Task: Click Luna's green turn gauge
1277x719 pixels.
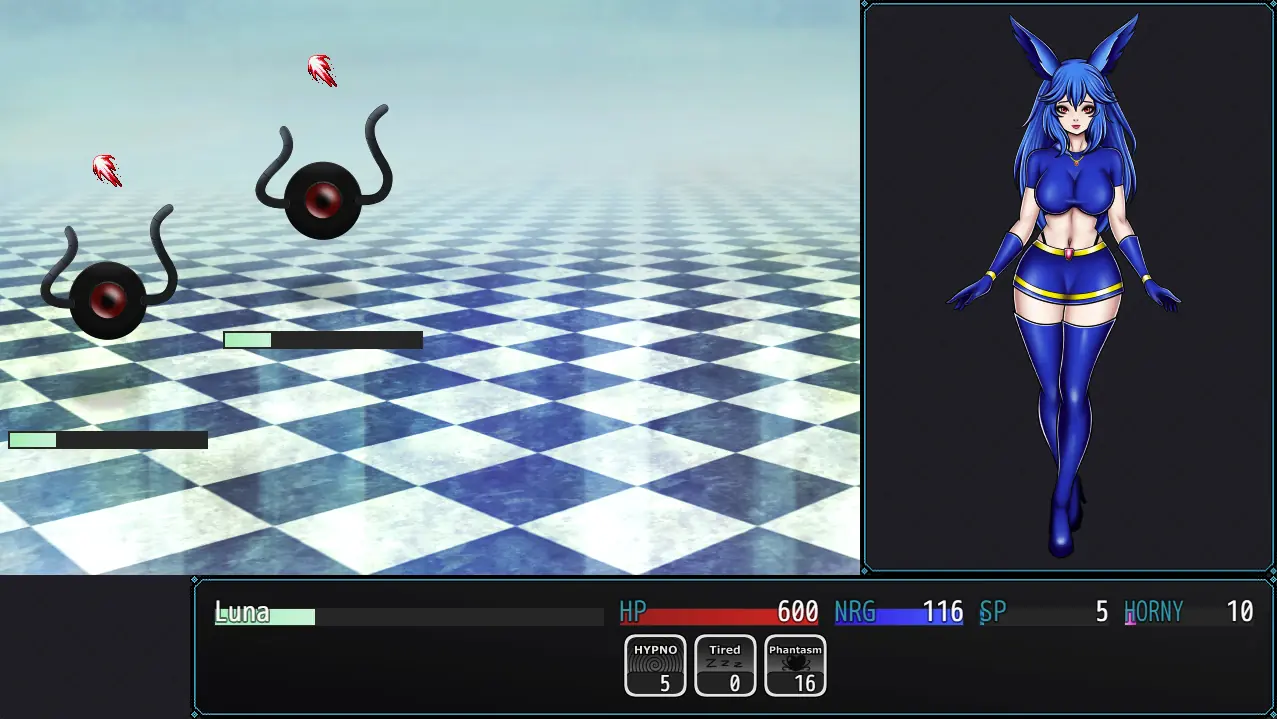Action: [x=408, y=617]
